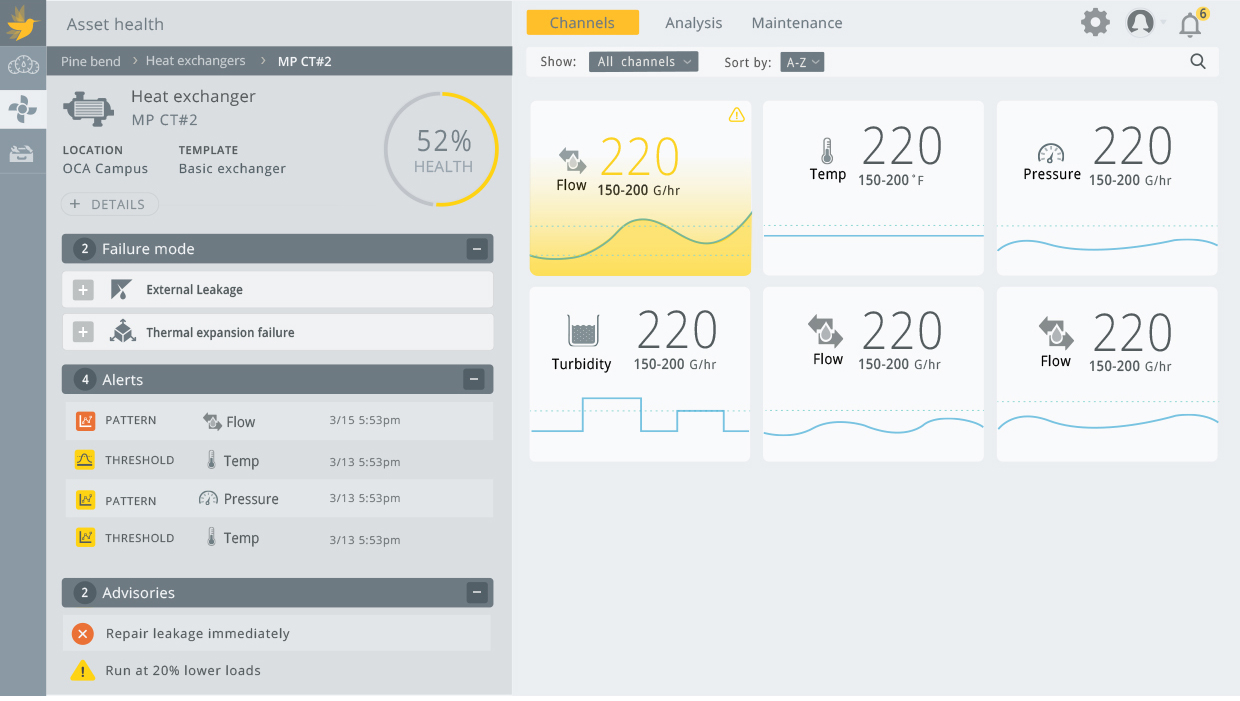
Task: Open the A-Z sort dropdown
Action: point(802,61)
